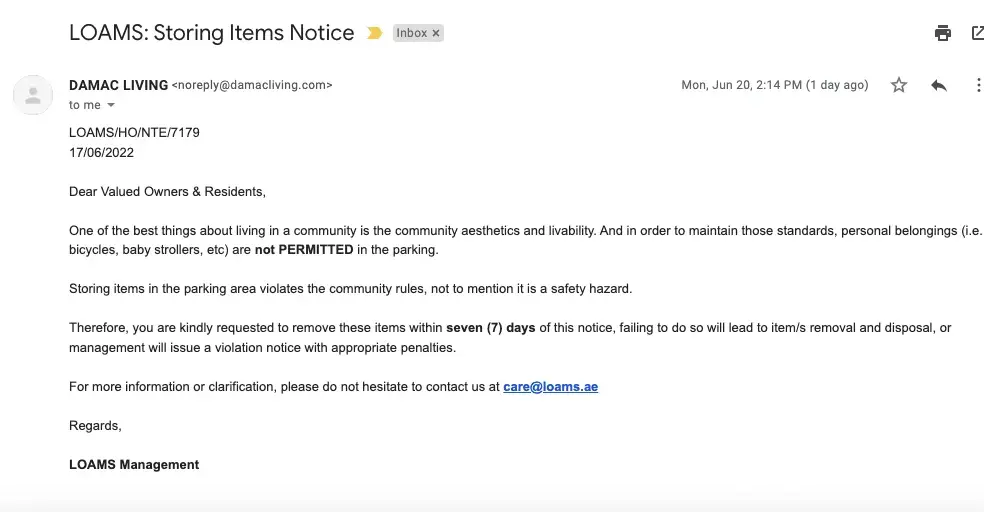Open the email in a new window

pos(977,33)
